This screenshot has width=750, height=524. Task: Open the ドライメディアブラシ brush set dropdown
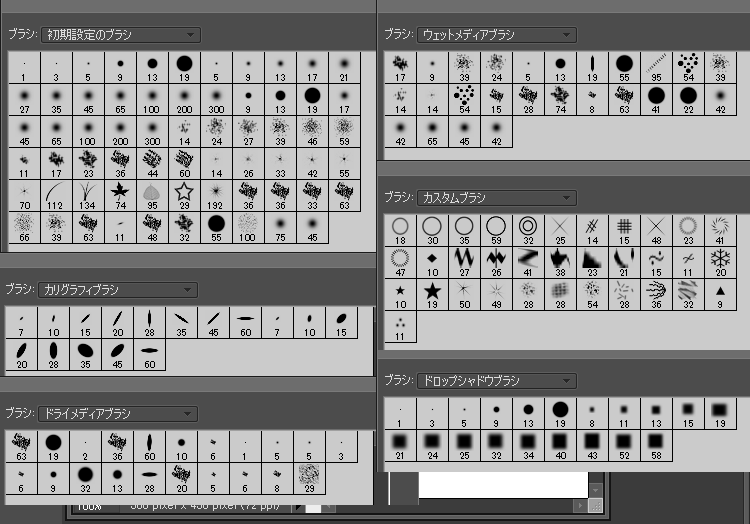tap(118, 414)
